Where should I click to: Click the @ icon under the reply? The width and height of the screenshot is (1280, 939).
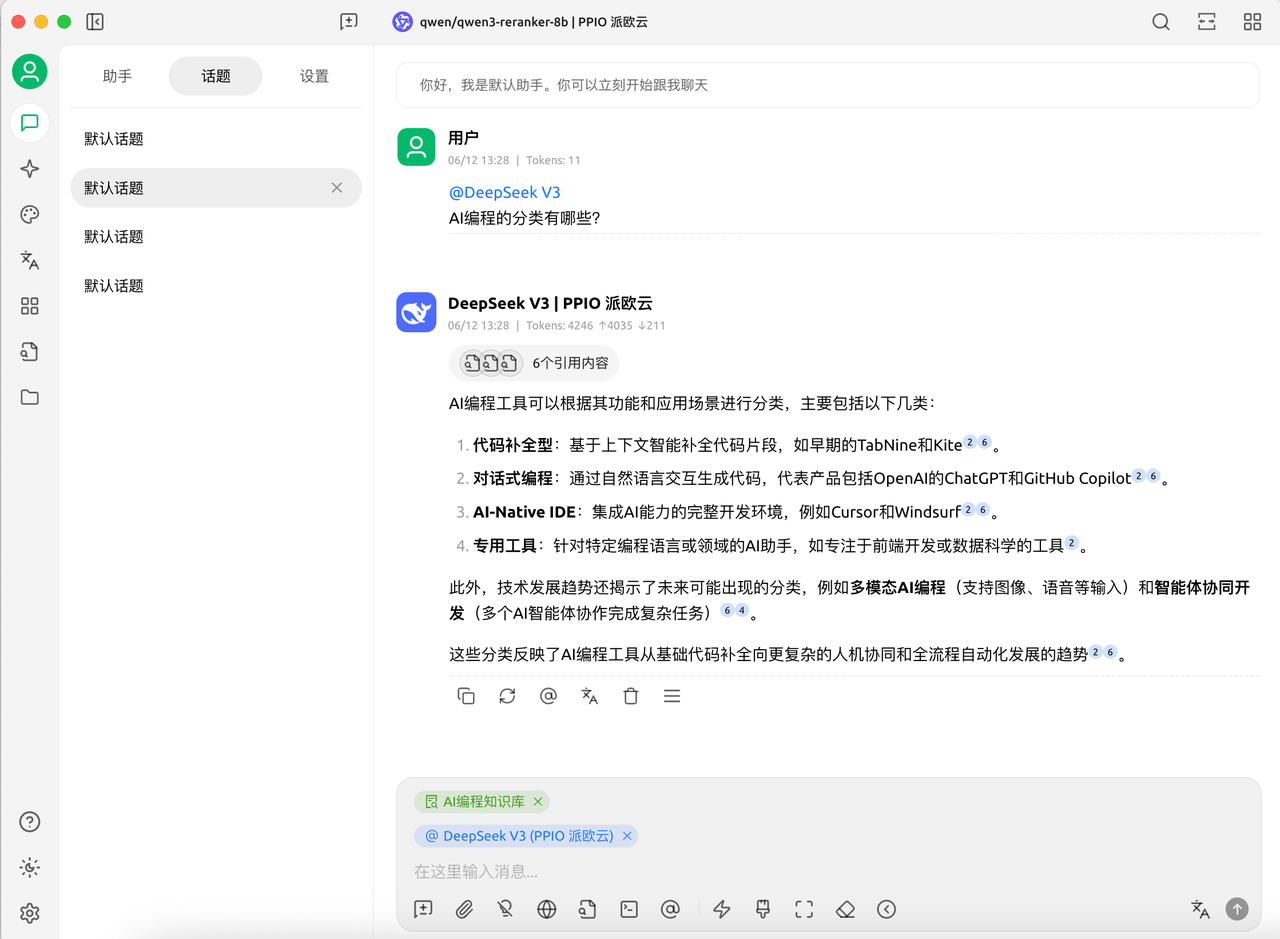pyautogui.click(x=548, y=696)
